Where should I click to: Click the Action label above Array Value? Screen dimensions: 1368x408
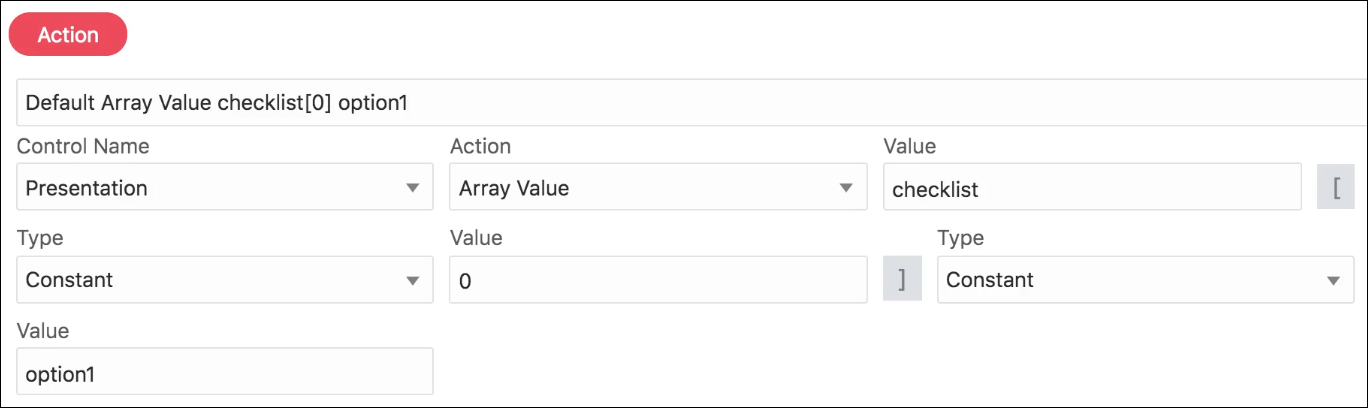click(480, 146)
